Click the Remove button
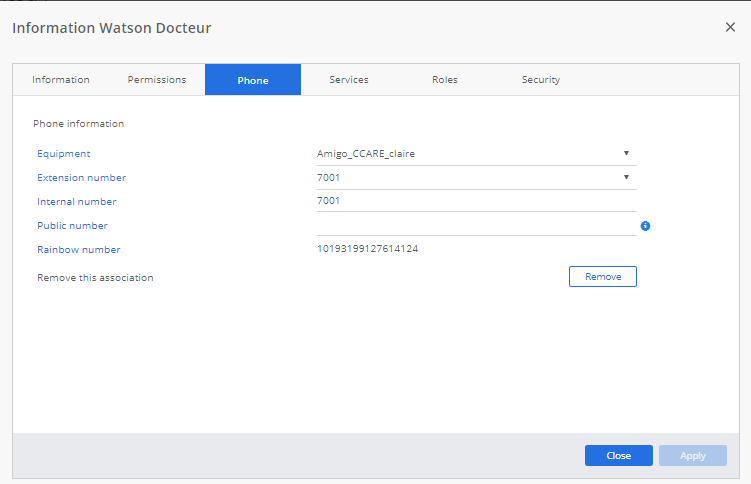Screen dimensions: 751x484 pyautogui.click(x=602, y=277)
